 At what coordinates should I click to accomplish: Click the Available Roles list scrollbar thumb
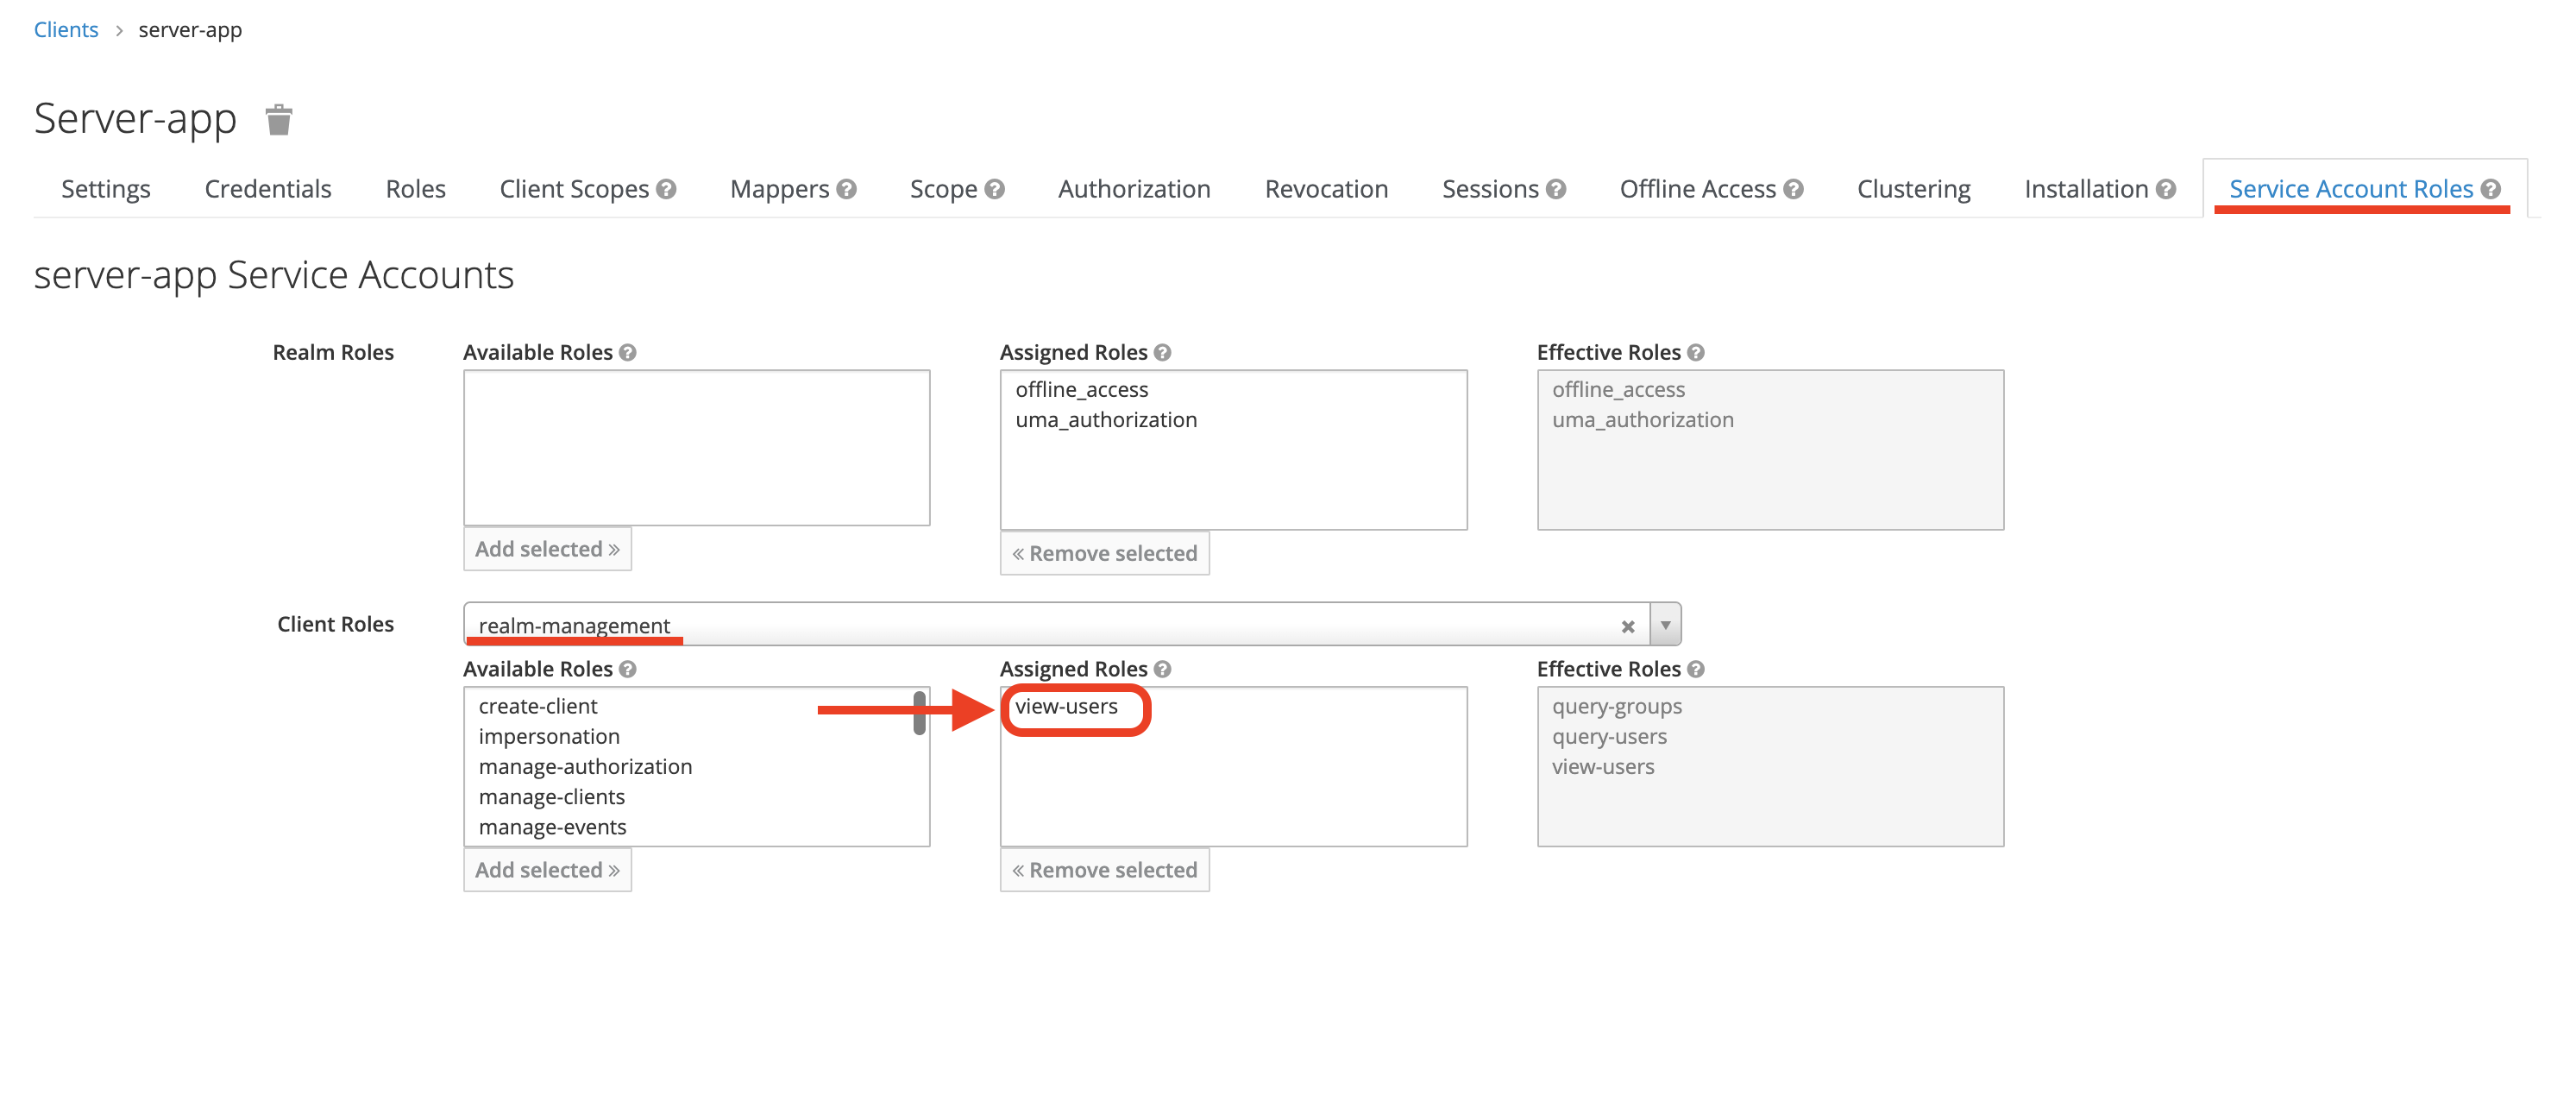(918, 714)
